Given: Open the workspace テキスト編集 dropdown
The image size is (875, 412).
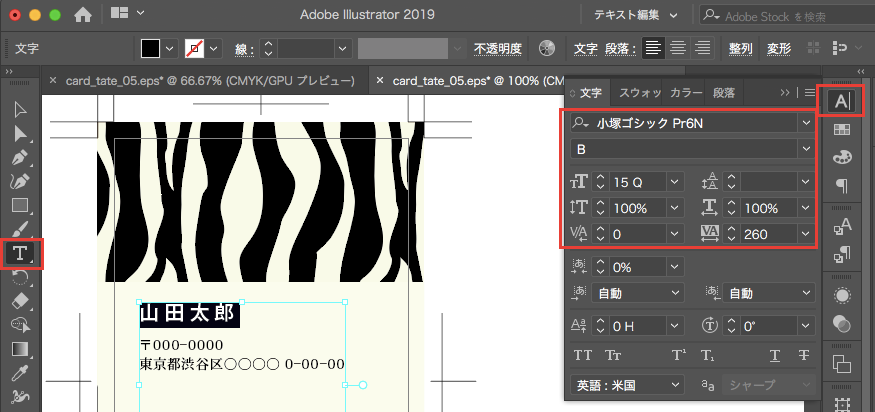Looking at the screenshot, I should click(x=636, y=16).
